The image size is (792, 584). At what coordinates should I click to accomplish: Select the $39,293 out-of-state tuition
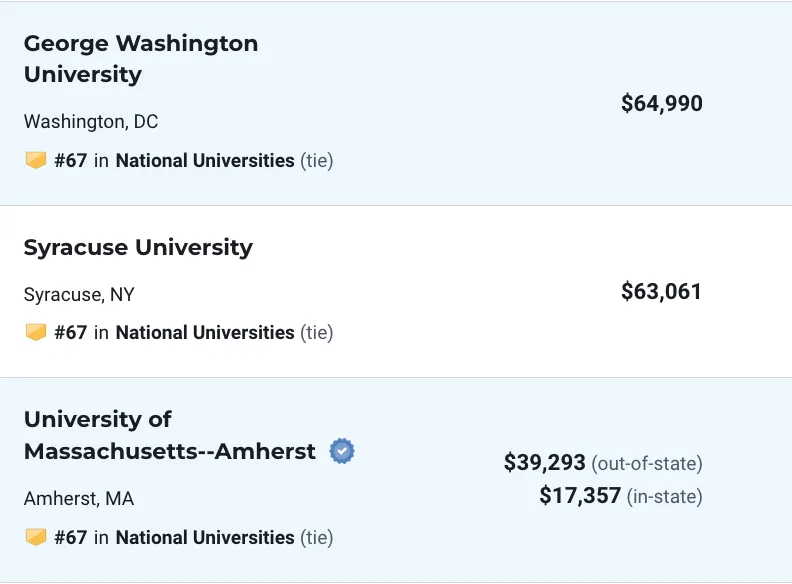click(x=544, y=462)
